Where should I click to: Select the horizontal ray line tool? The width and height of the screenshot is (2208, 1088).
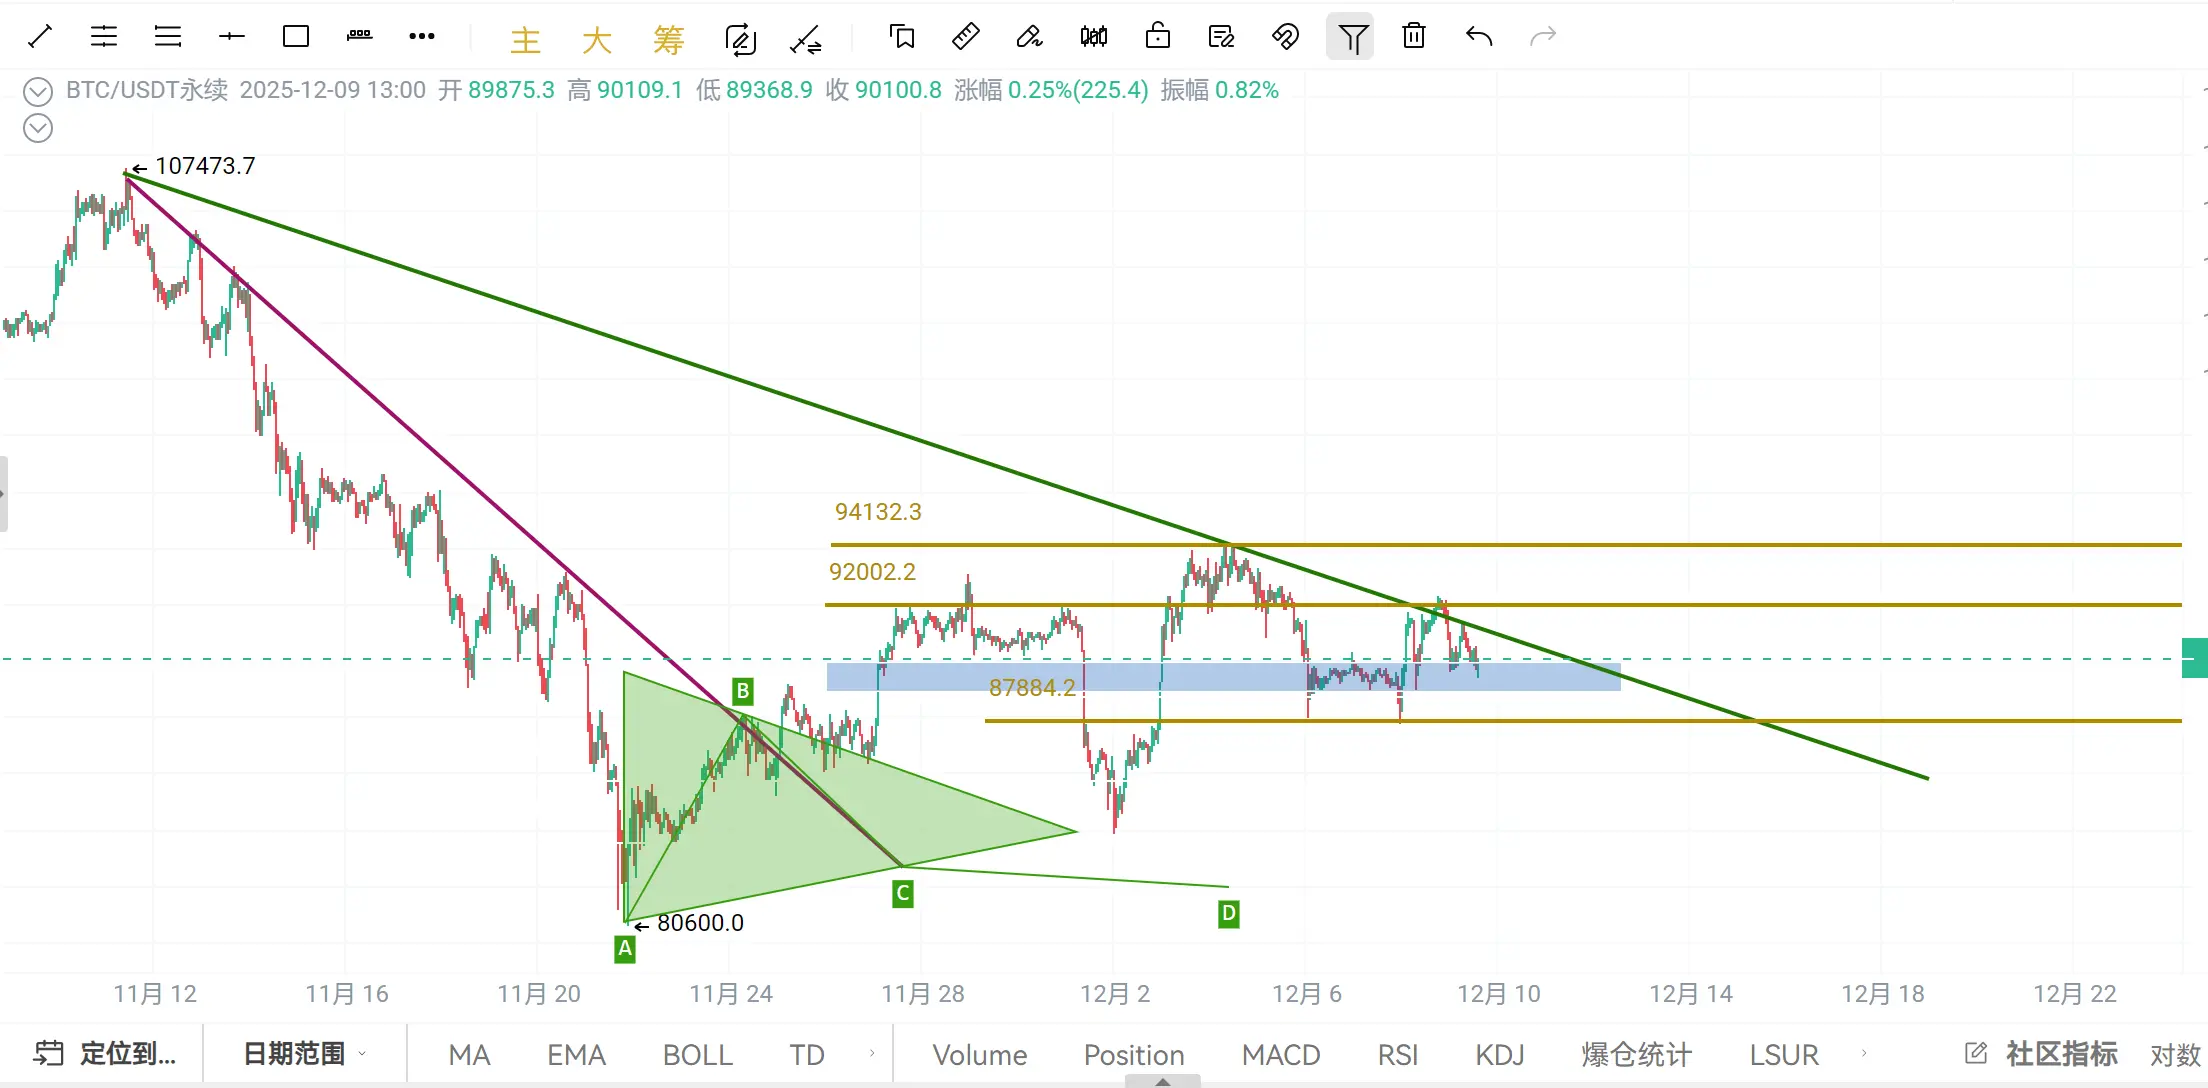click(231, 37)
